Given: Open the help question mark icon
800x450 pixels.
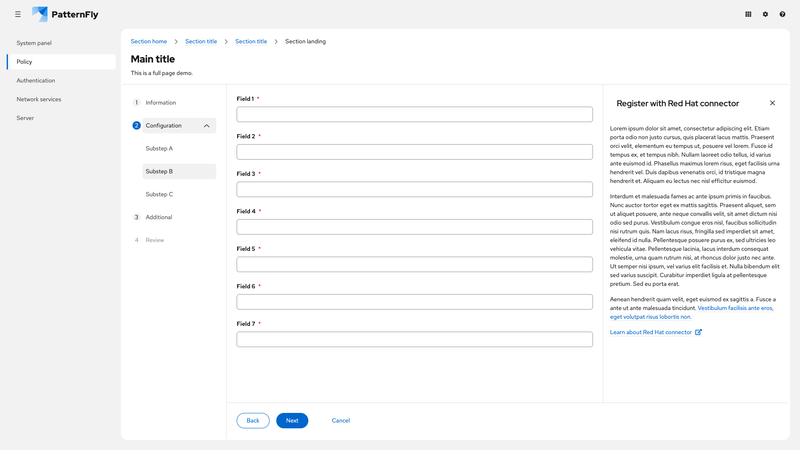Looking at the screenshot, I should 782,14.
